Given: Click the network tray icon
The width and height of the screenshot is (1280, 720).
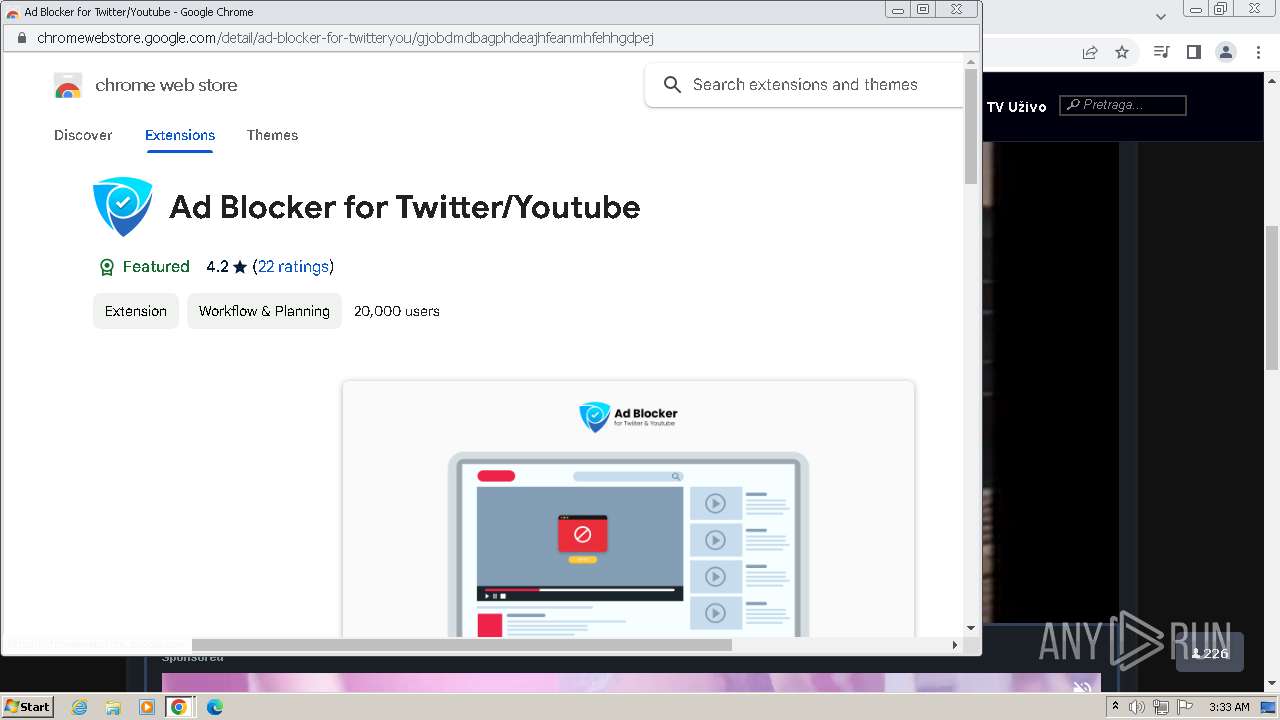Looking at the screenshot, I should pyautogui.click(x=1161, y=707).
